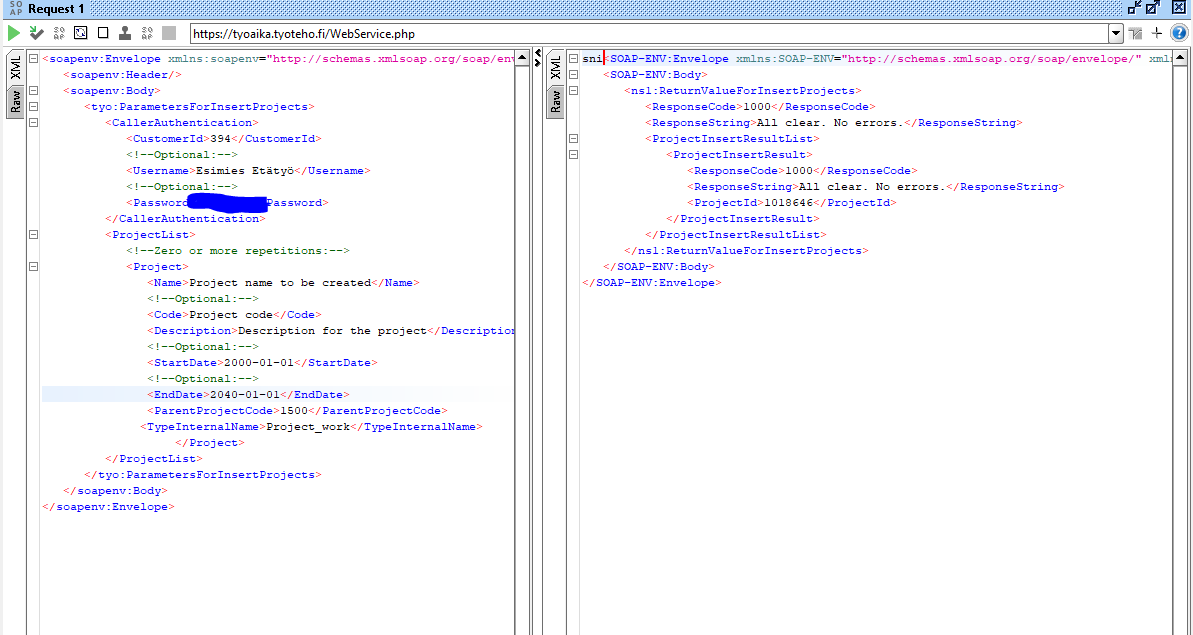Open online help question mark
Screen dimensions: 1193x635
pos(1179,33)
